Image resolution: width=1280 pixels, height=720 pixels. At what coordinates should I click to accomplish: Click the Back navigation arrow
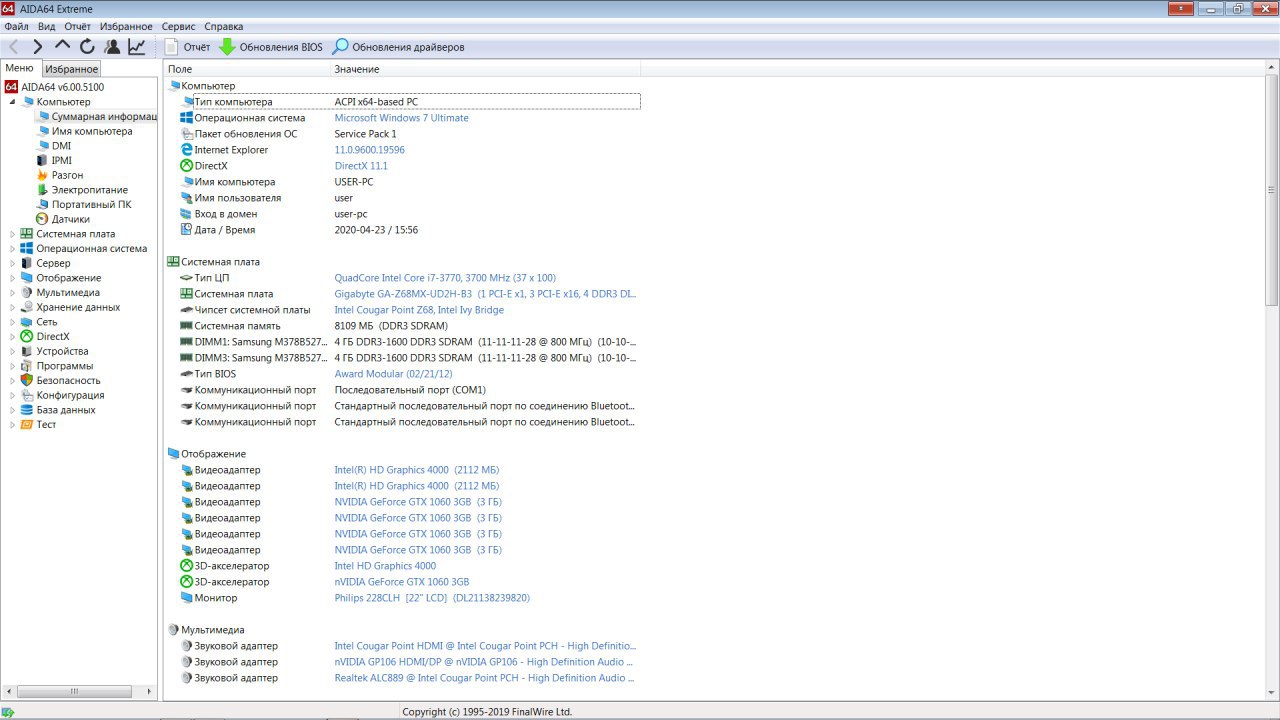click(14, 47)
